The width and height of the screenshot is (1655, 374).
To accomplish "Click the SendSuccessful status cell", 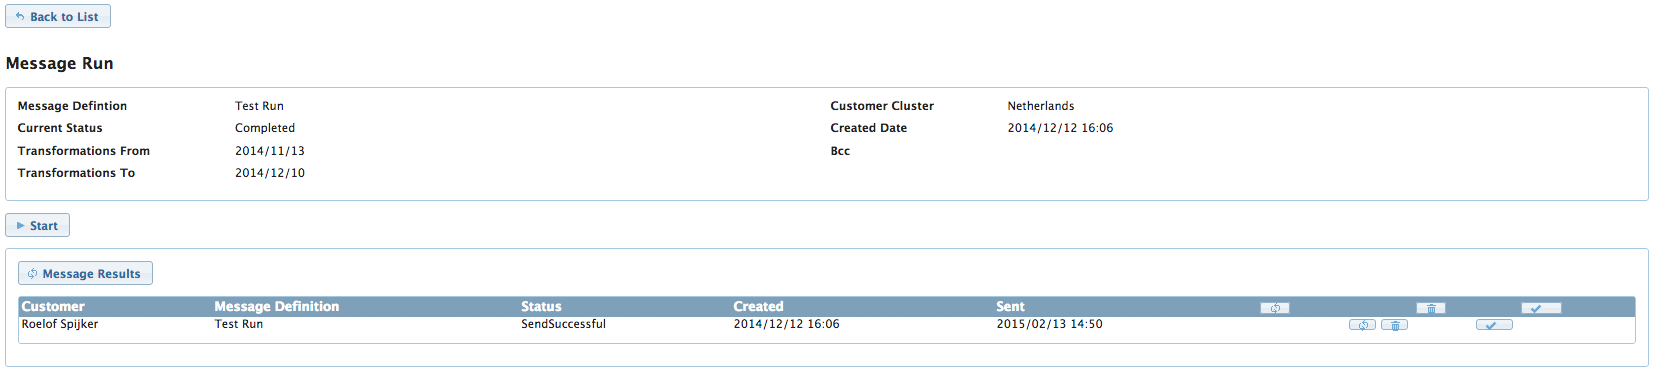I will pyautogui.click(x=563, y=324).
